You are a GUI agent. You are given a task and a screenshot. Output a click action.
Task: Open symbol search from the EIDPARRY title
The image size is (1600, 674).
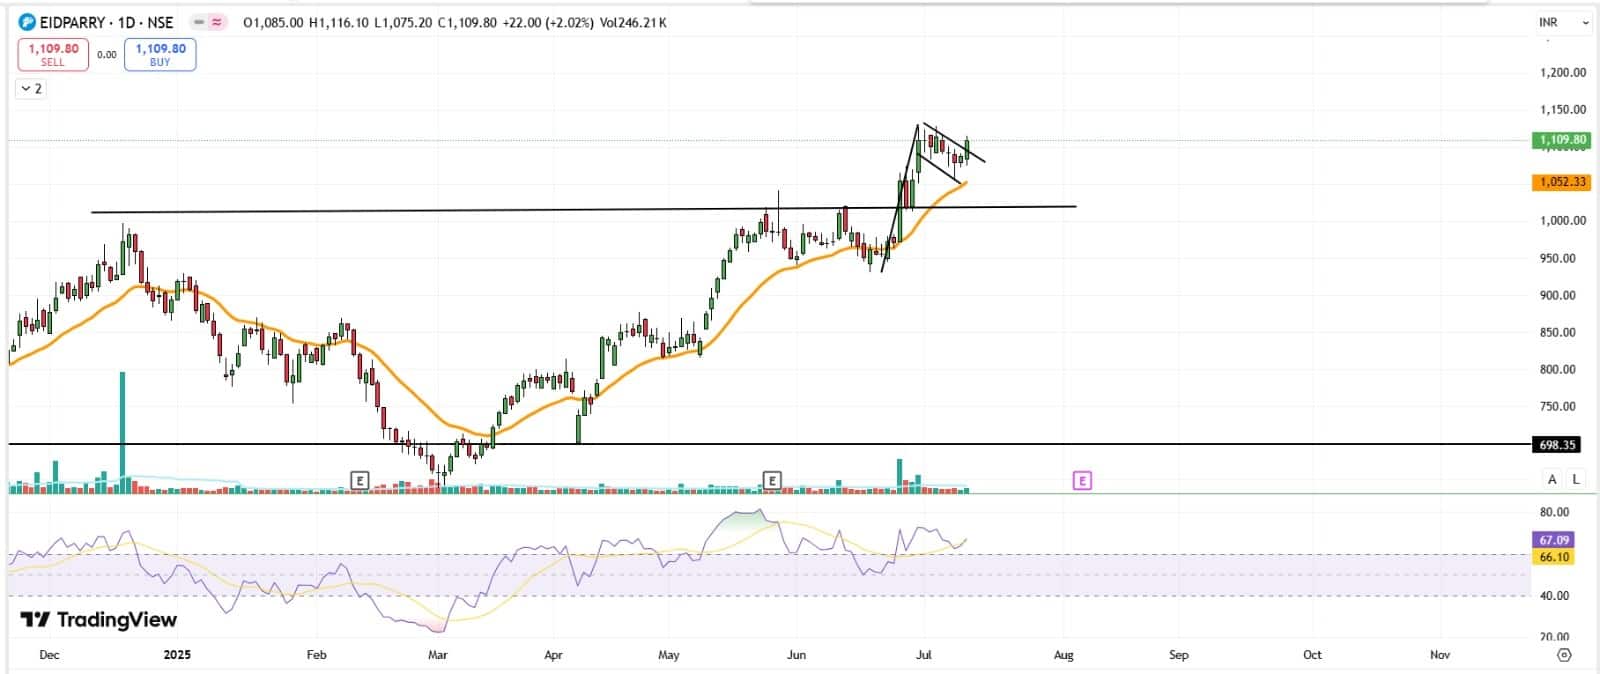(70, 22)
